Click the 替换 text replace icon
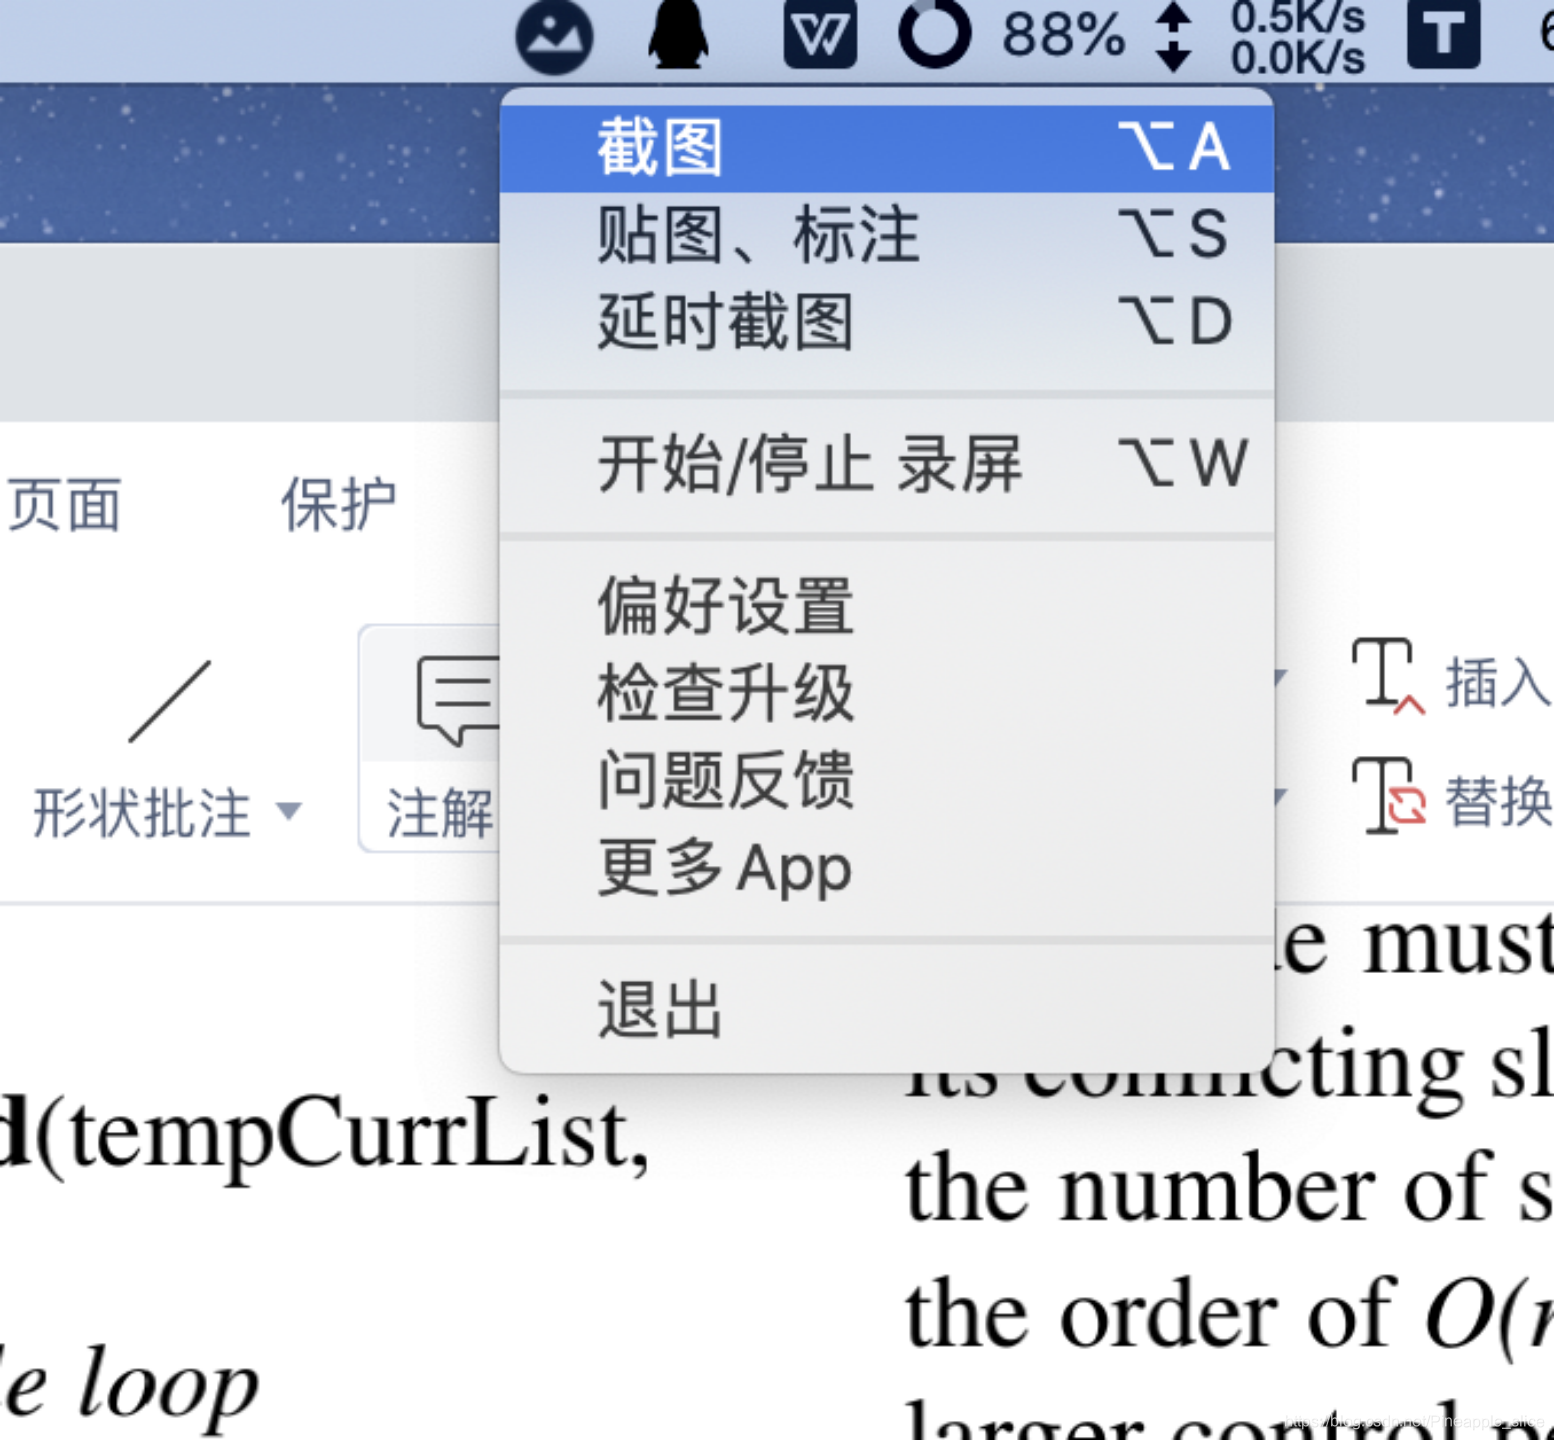The height and width of the screenshot is (1440, 1554). pos(1388,795)
